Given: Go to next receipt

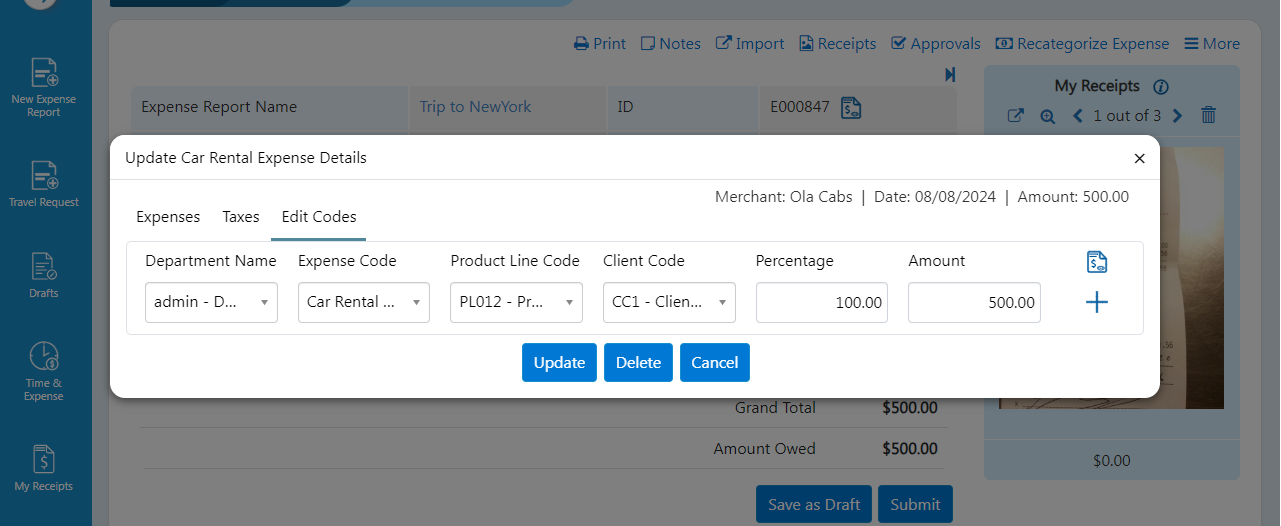Looking at the screenshot, I should (1177, 116).
